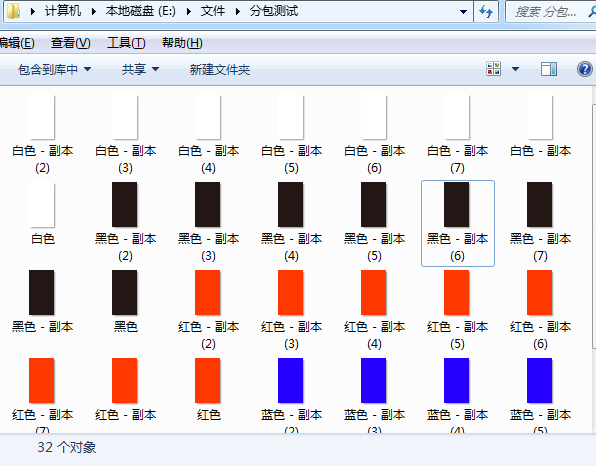Click the refresh arrows icon beside address bar
The width and height of the screenshot is (596, 466).
[486, 11]
